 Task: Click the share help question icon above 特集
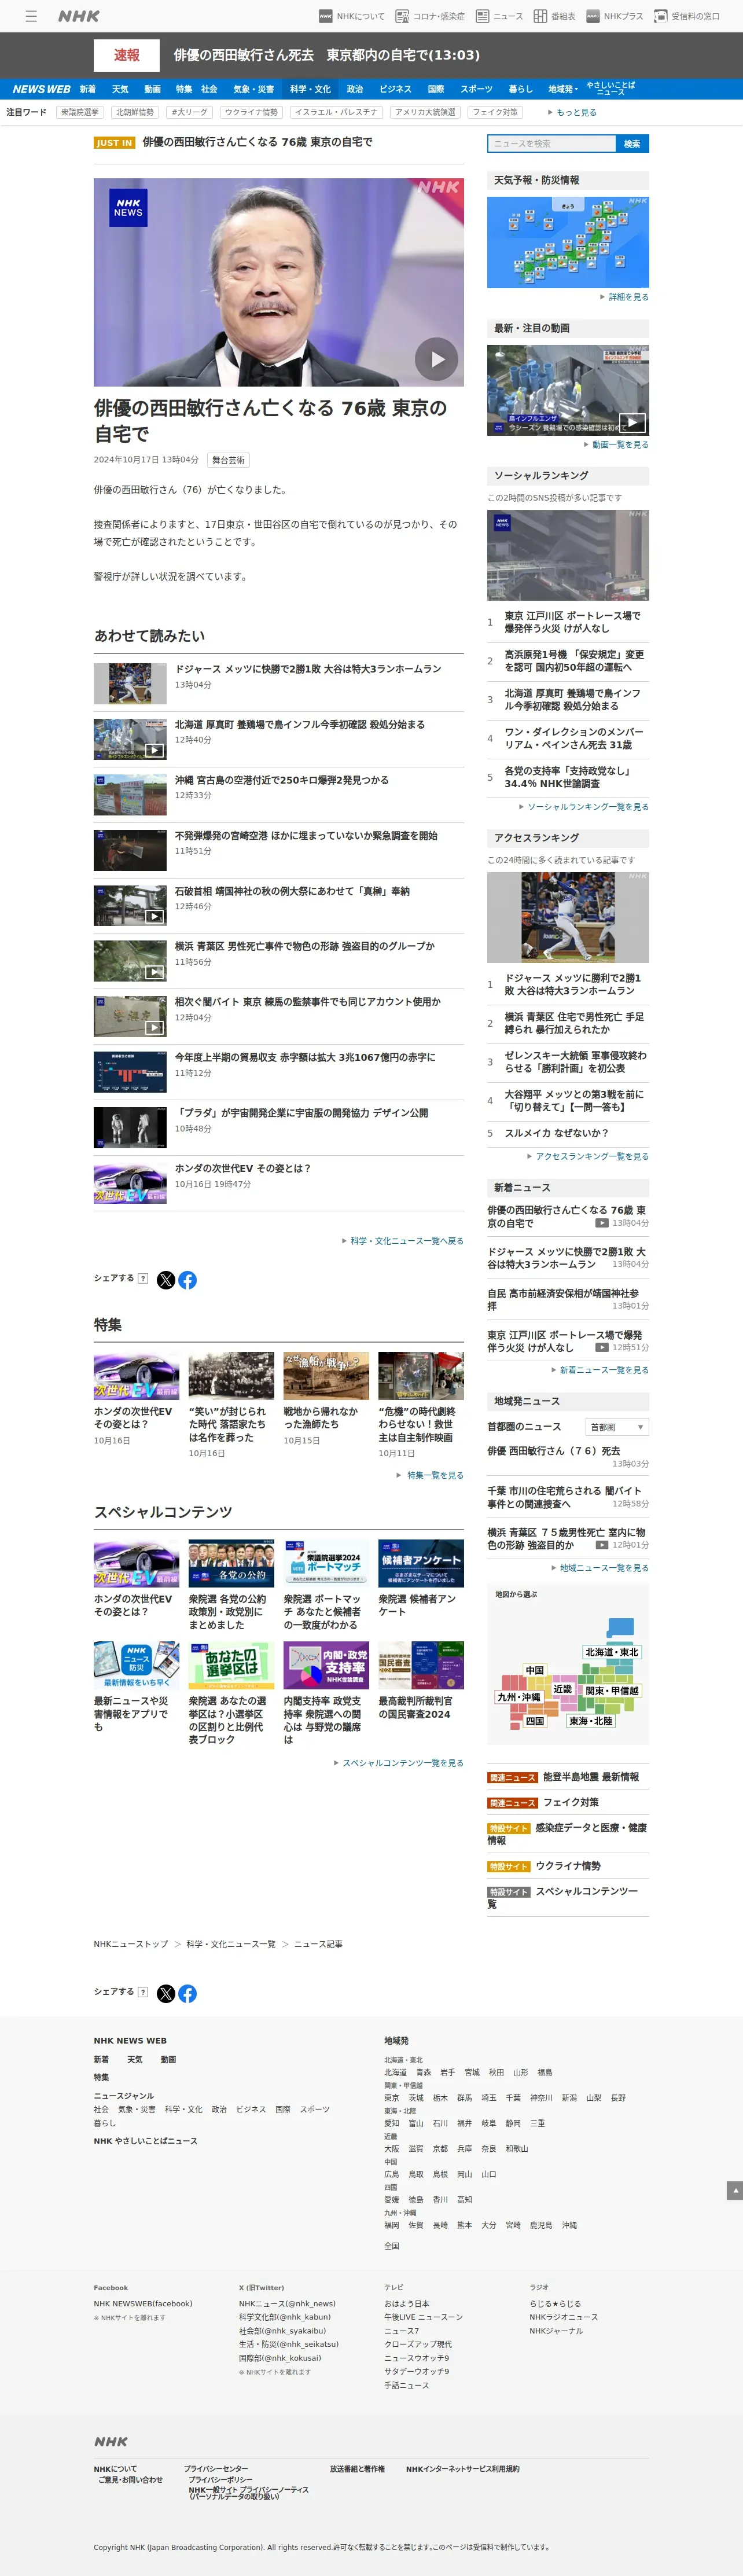143,1278
